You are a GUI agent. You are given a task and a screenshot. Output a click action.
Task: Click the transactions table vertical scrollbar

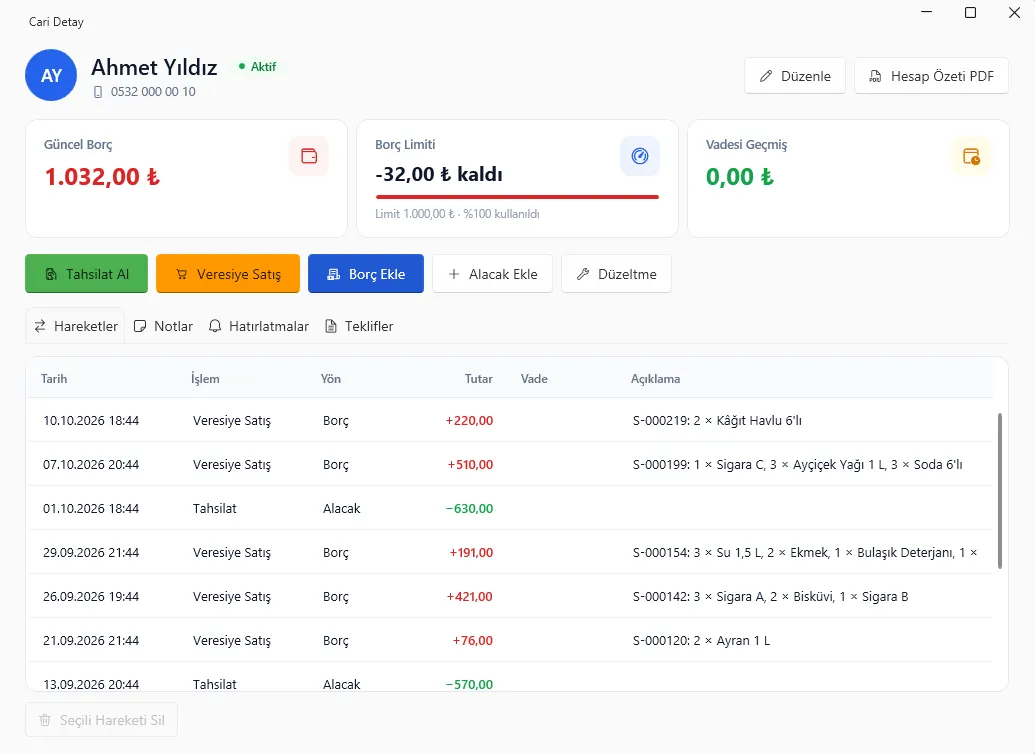click(x=1000, y=491)
